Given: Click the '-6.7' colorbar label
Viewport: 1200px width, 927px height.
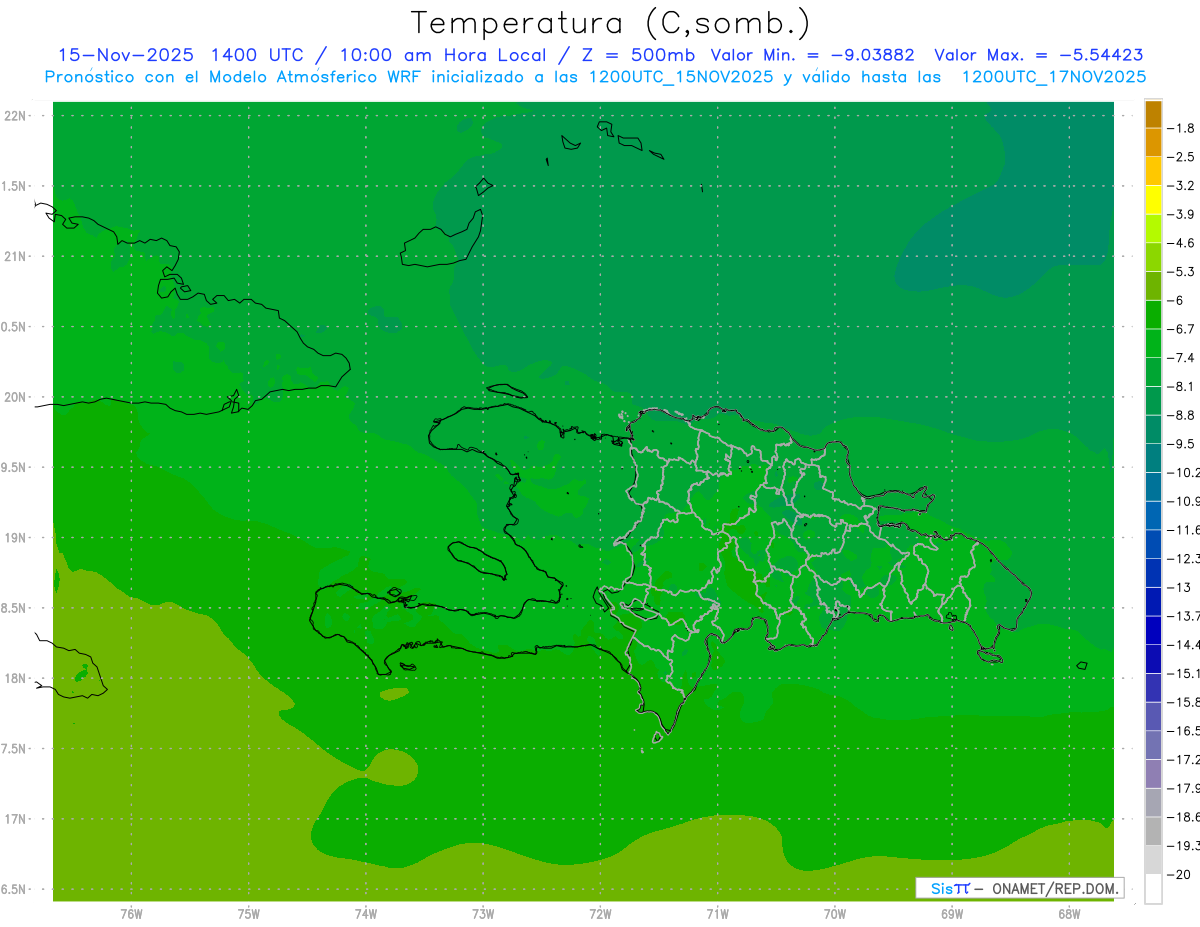Looking at the screenshot, I should (1181, 329).
